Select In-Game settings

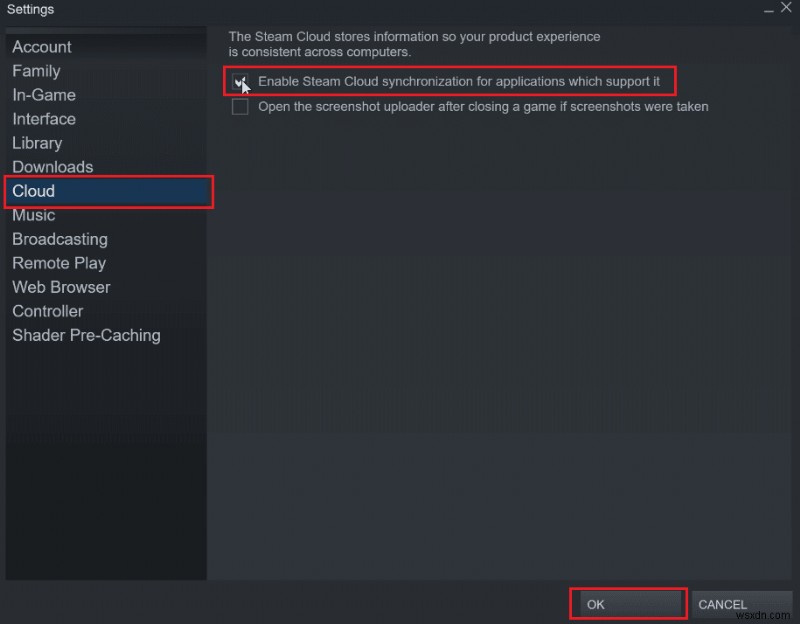pyautogui.click(x=44, y=94)
